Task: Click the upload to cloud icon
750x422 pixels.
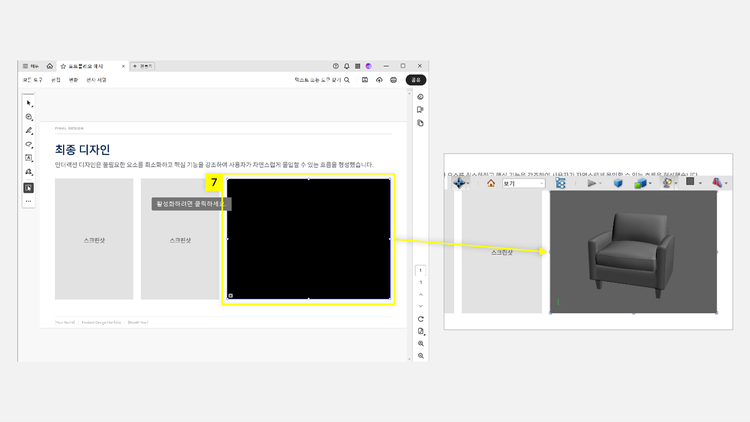Action: point(379,80)
